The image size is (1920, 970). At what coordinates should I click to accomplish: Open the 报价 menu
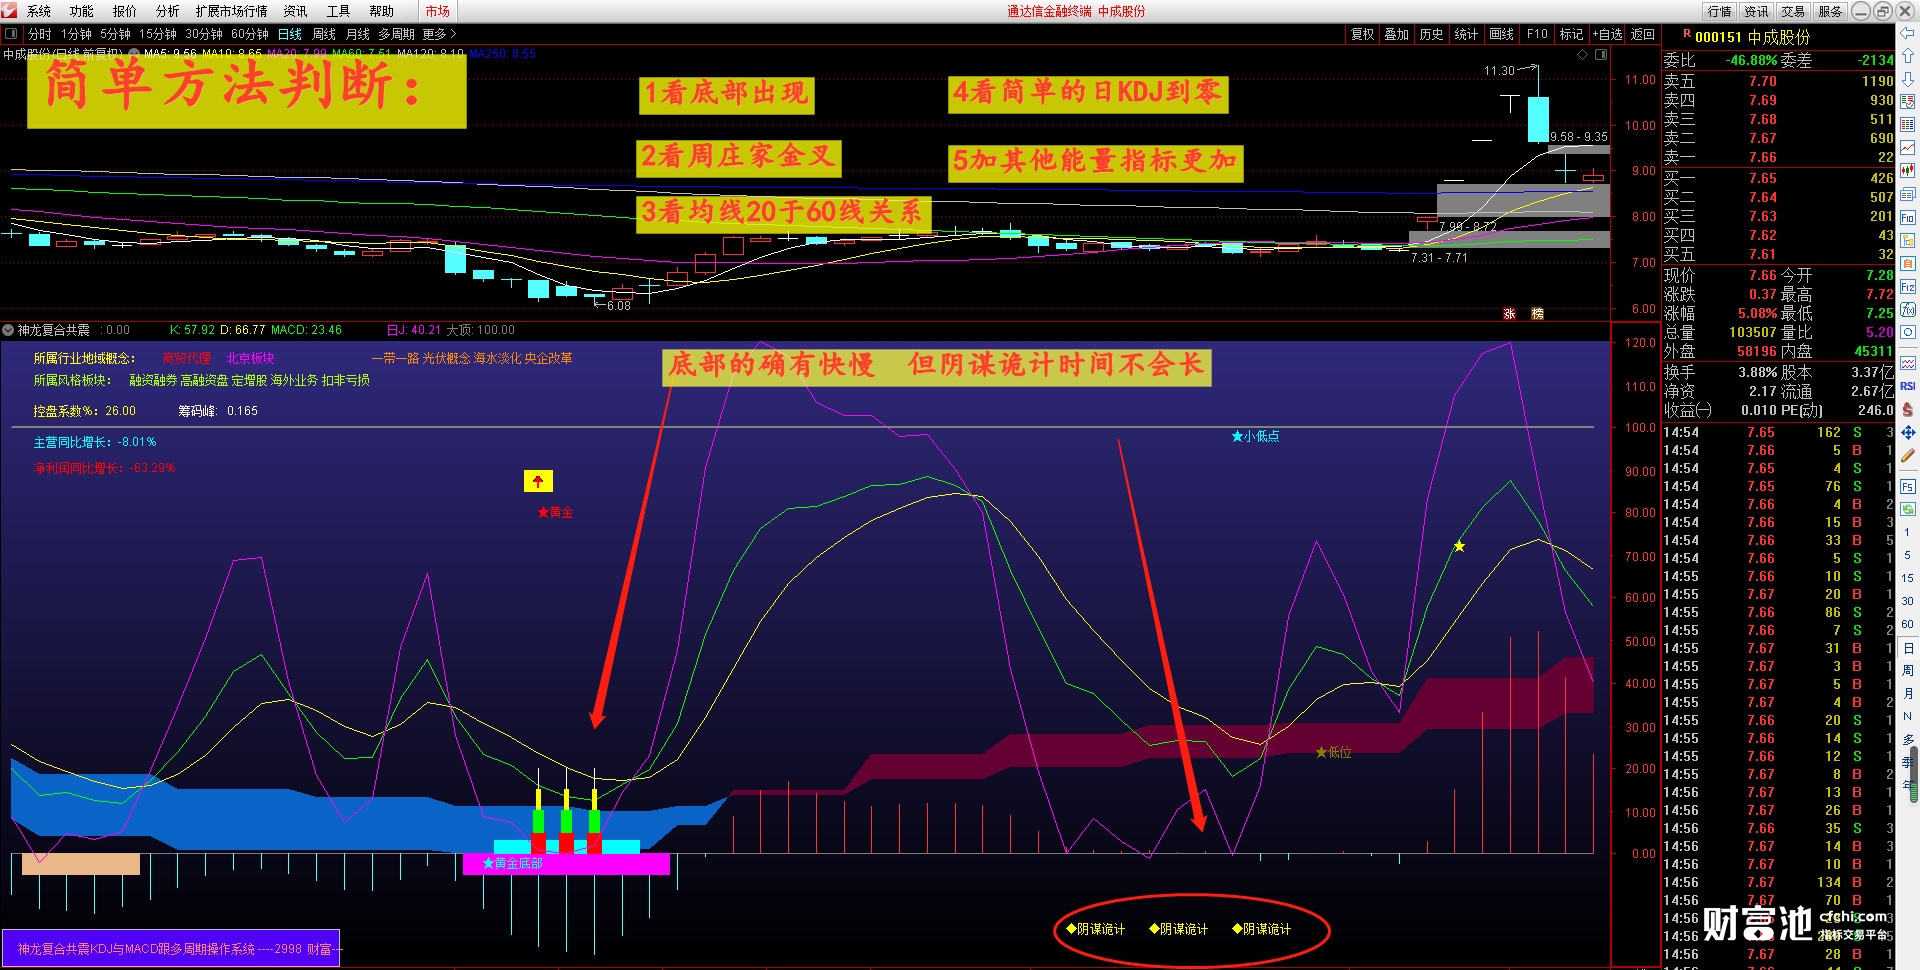tap(125, 11)
